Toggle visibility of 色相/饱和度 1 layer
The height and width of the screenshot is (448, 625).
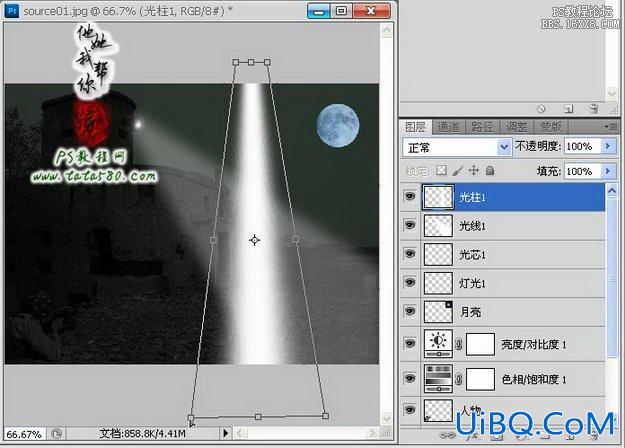410,378
